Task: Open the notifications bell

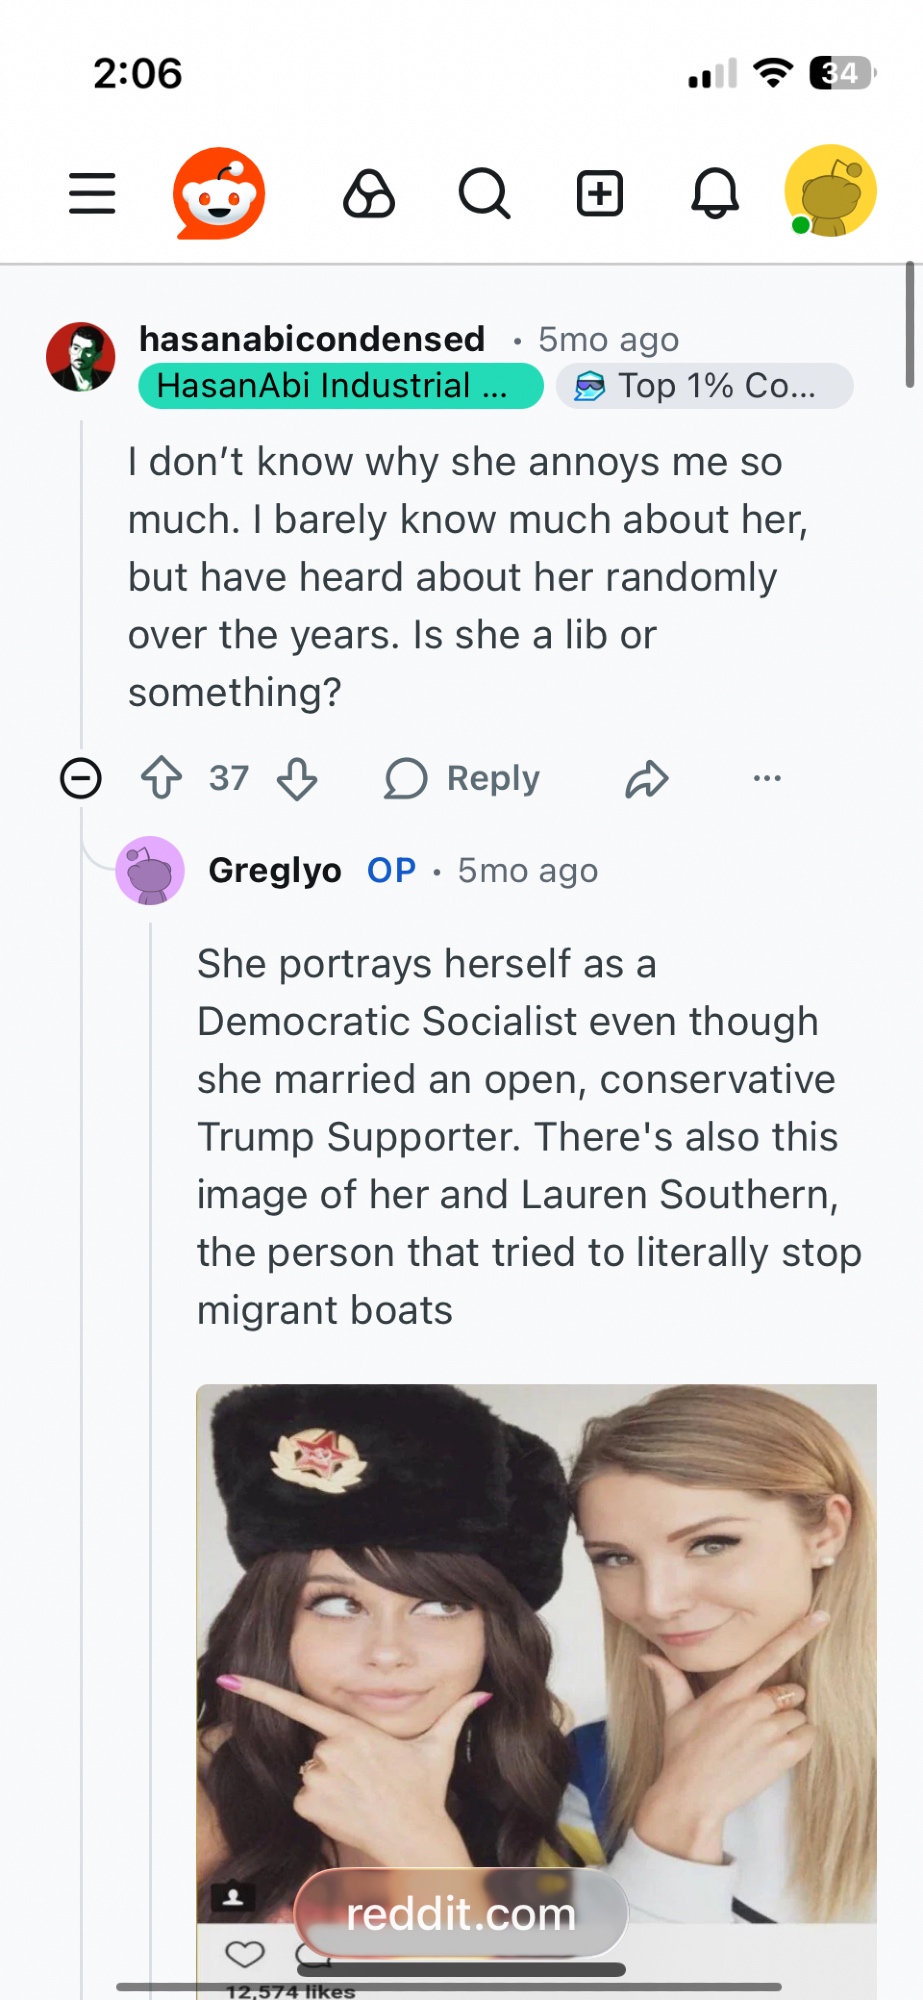Action: coord(715,193)
